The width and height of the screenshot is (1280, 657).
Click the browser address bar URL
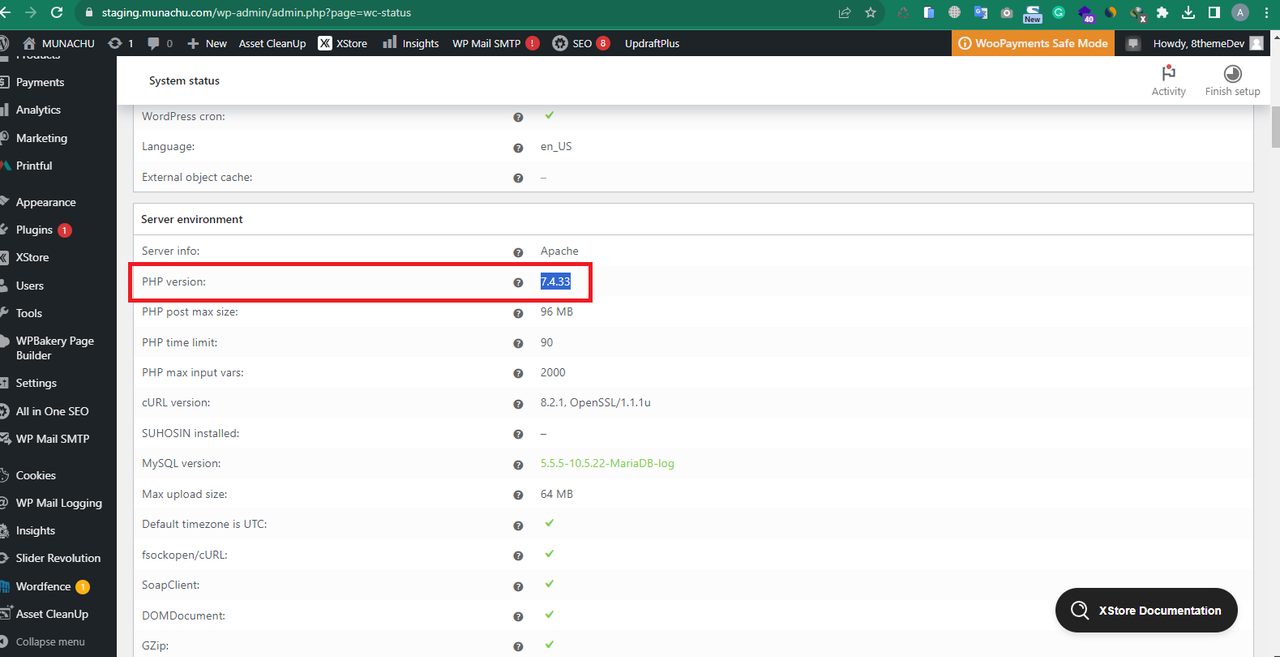256,13
